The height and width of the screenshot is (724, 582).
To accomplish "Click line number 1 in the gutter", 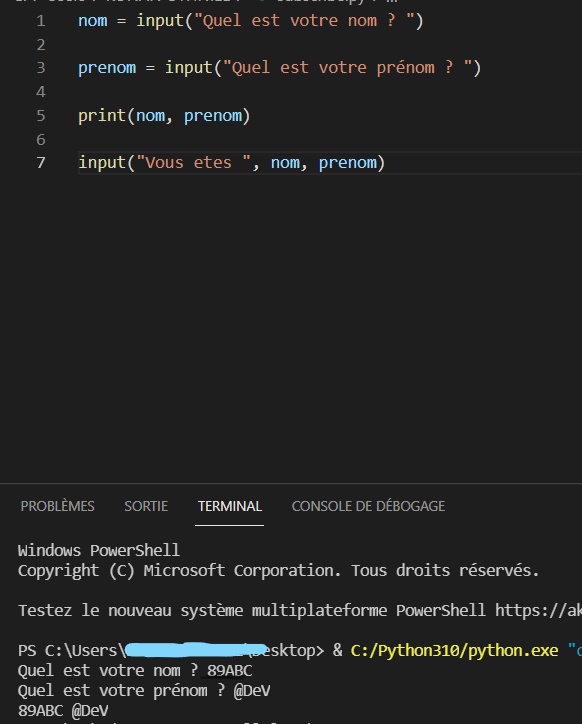I will (x=41, y=21).
